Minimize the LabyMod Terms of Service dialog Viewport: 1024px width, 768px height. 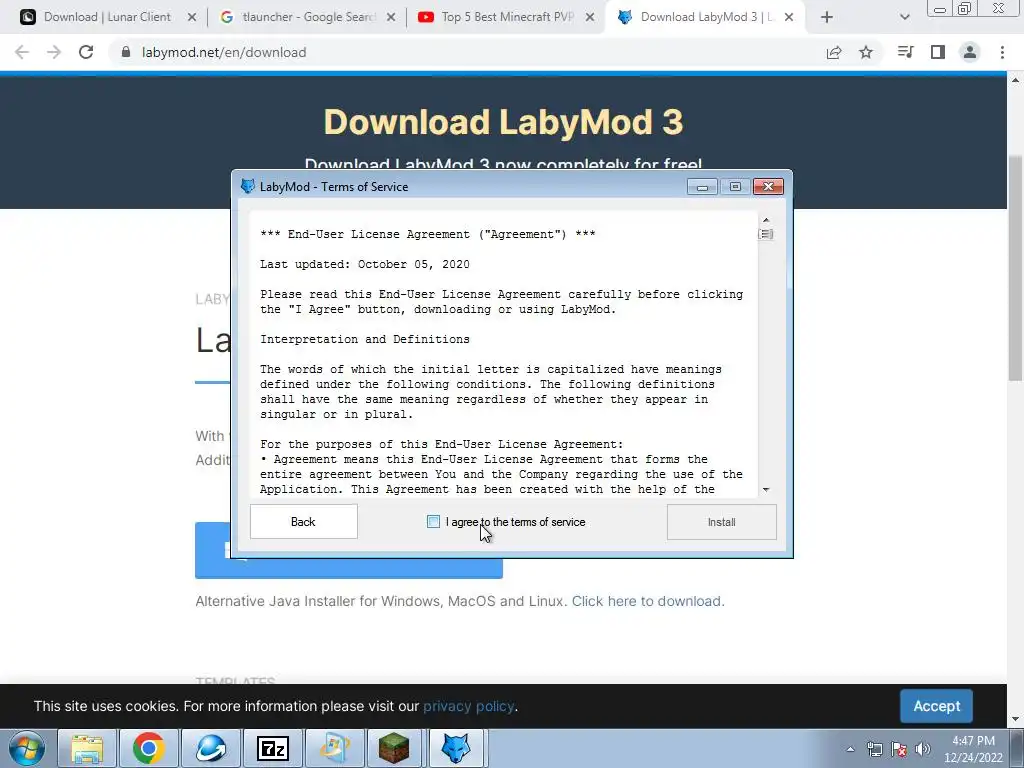click(702, 187)
